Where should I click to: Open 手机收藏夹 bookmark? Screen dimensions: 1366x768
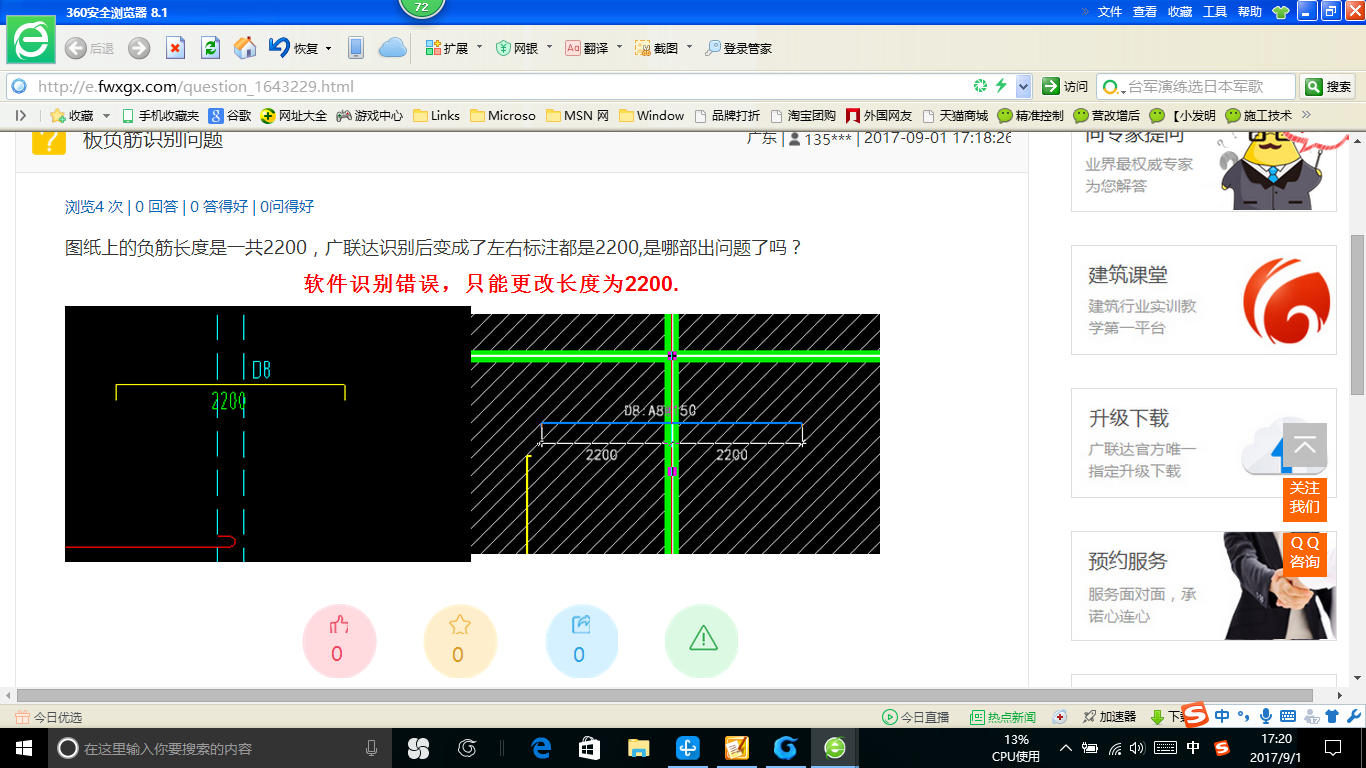pos(160,116)
